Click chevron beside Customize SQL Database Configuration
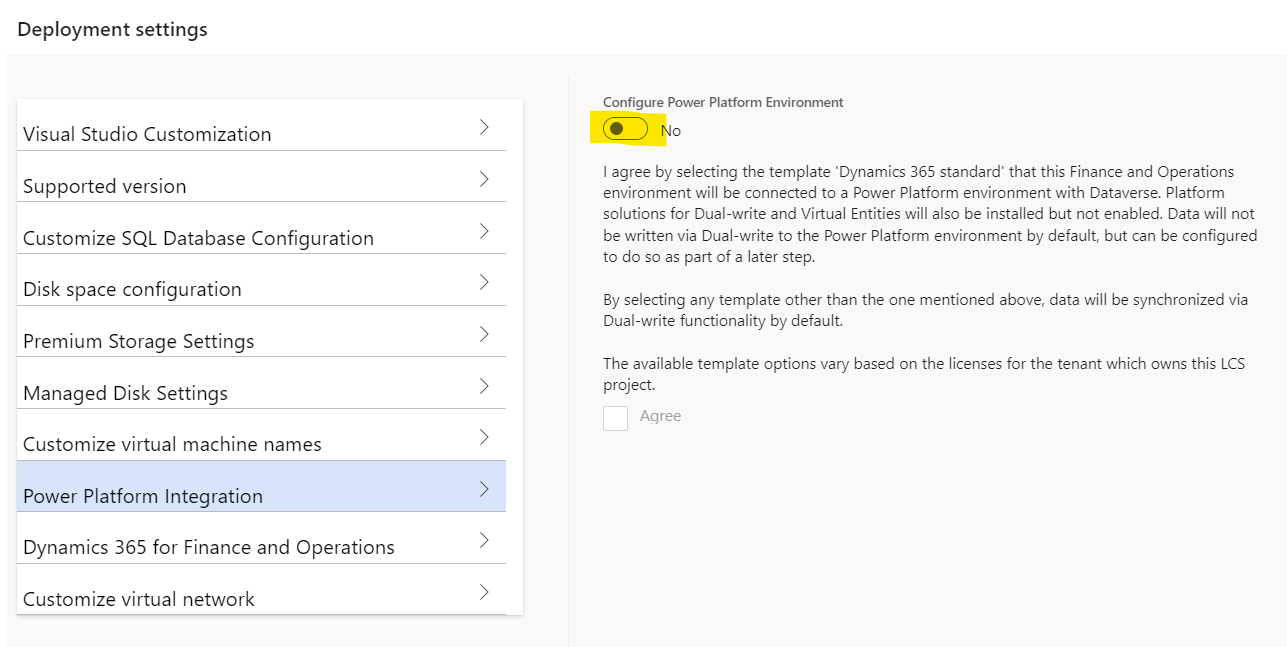 coord(484,231)
